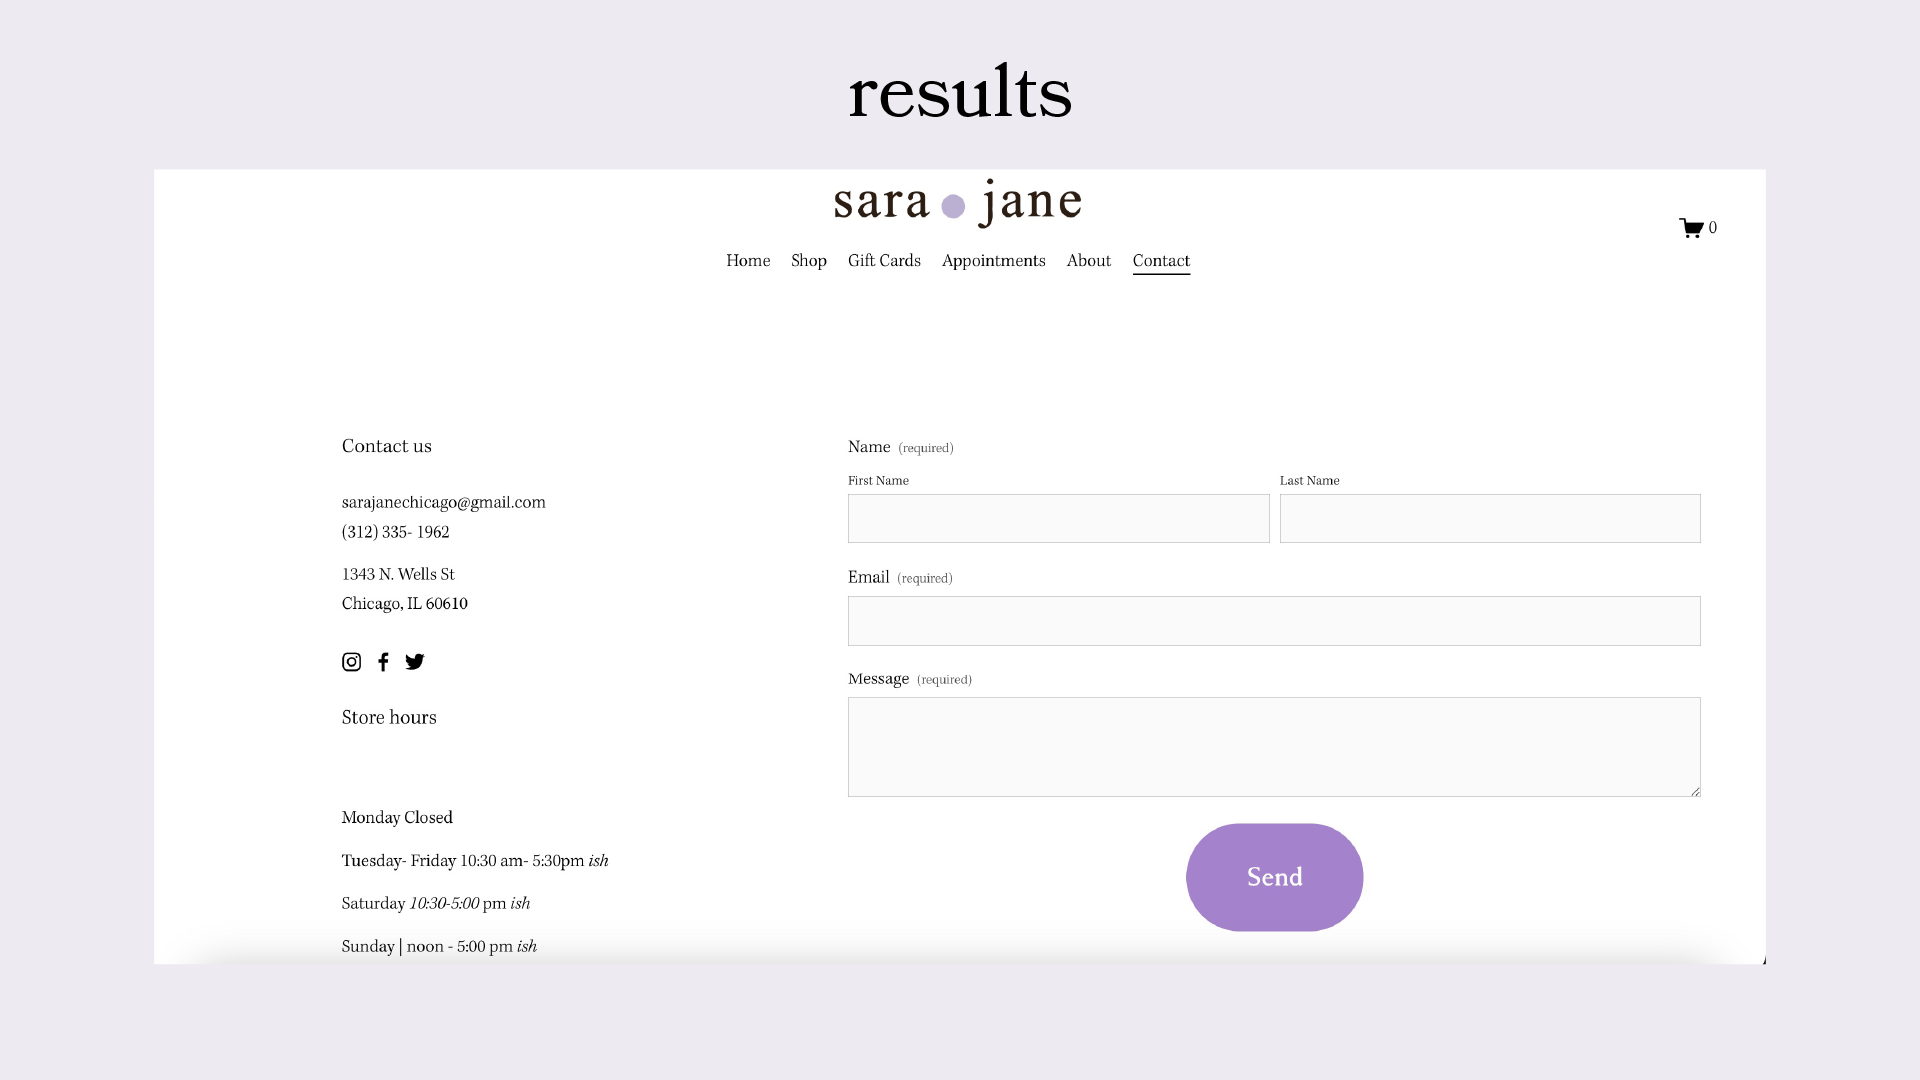This screenshot has width=1920, height=1080.
Task: Click the sara jane logo
Action: tap(958, 203)
